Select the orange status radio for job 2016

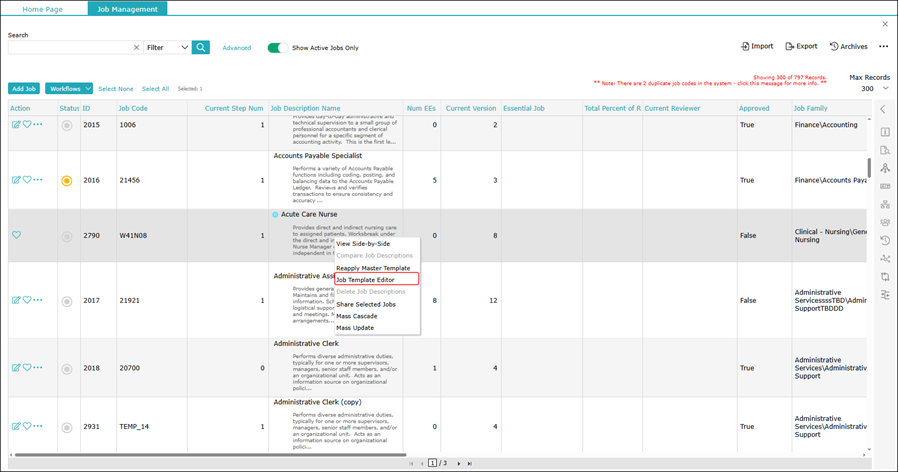coord(67,181)
